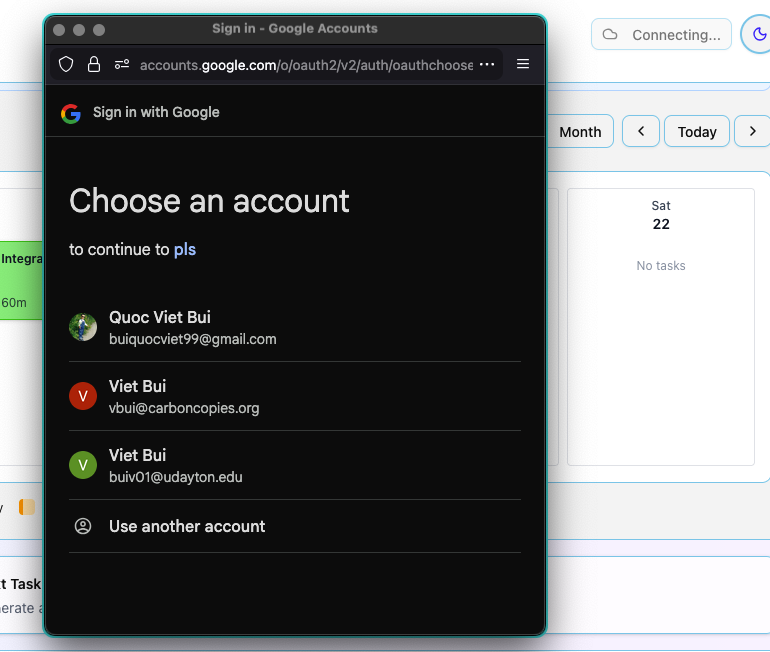
Task: Click the Connecting... status button
Action: [661, 34]
